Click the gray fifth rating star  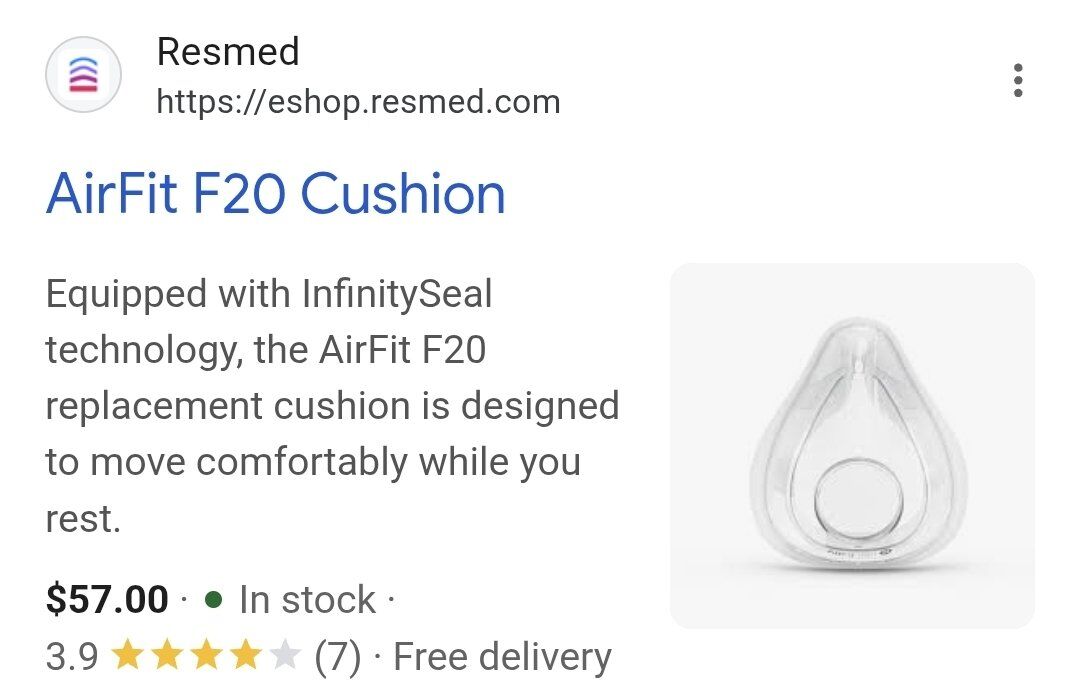tap(285, 657)
